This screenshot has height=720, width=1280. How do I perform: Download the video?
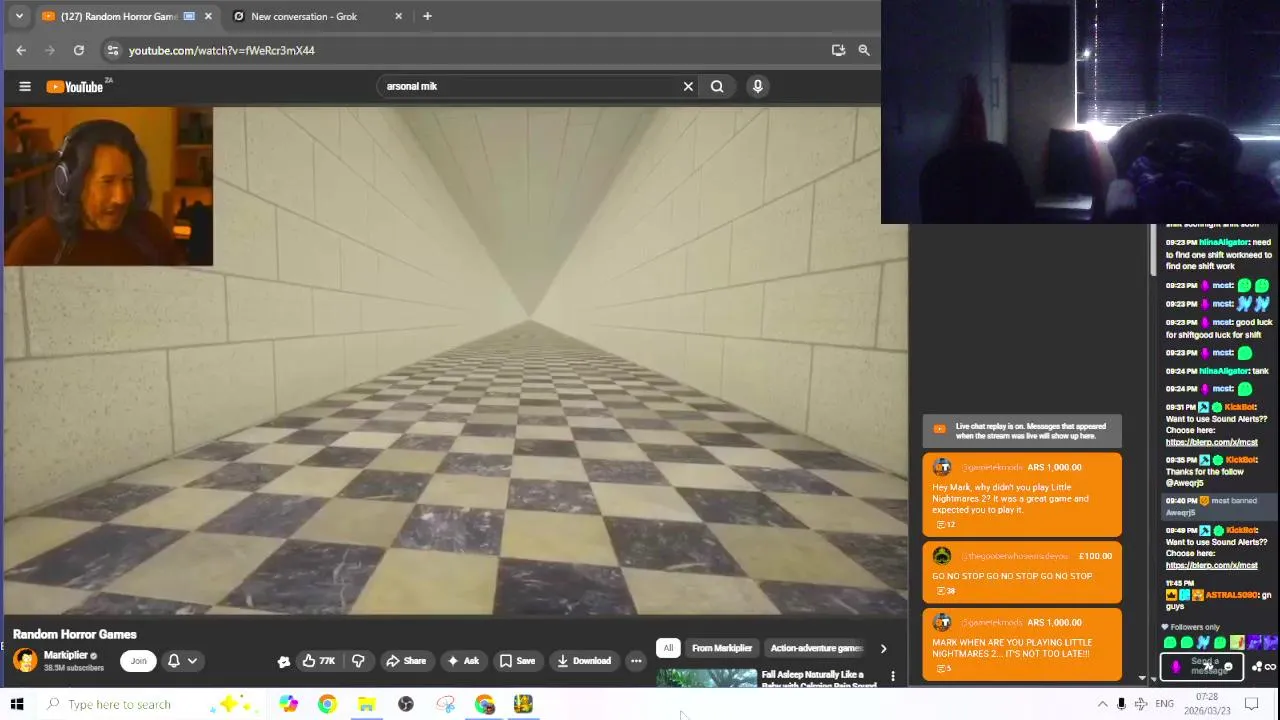point(584,660)
